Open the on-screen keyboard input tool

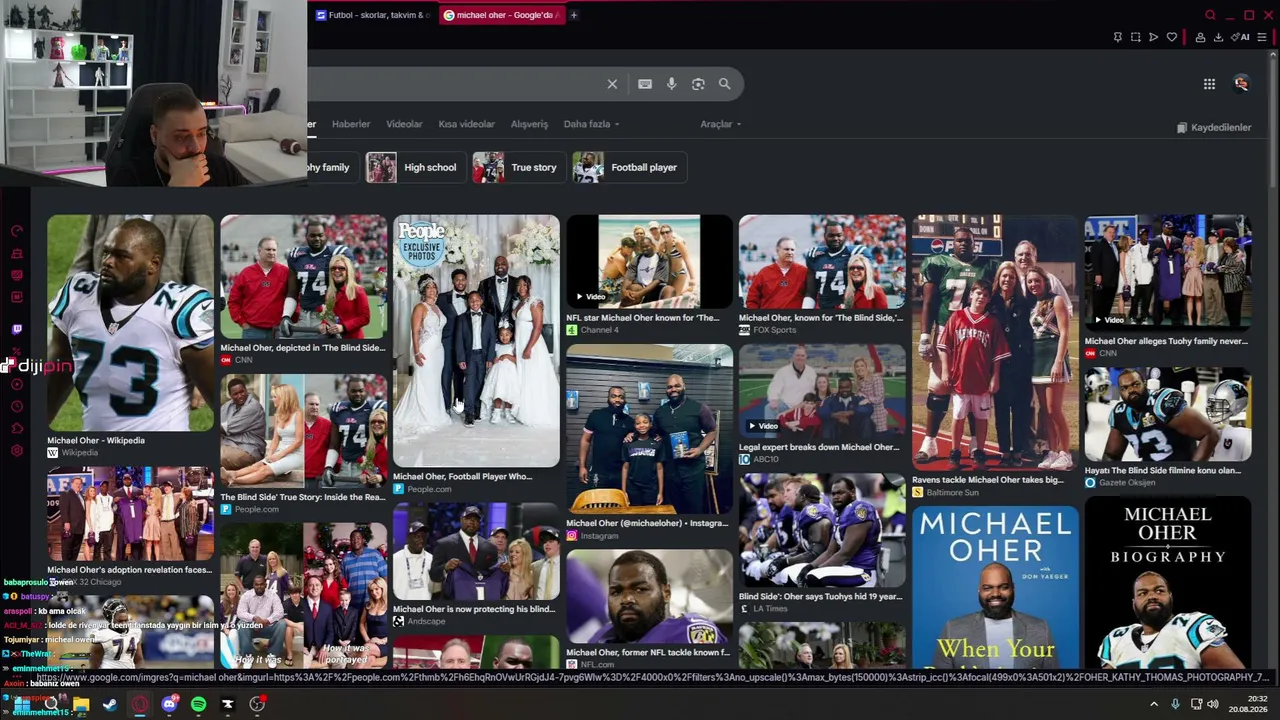click(645, 84)
